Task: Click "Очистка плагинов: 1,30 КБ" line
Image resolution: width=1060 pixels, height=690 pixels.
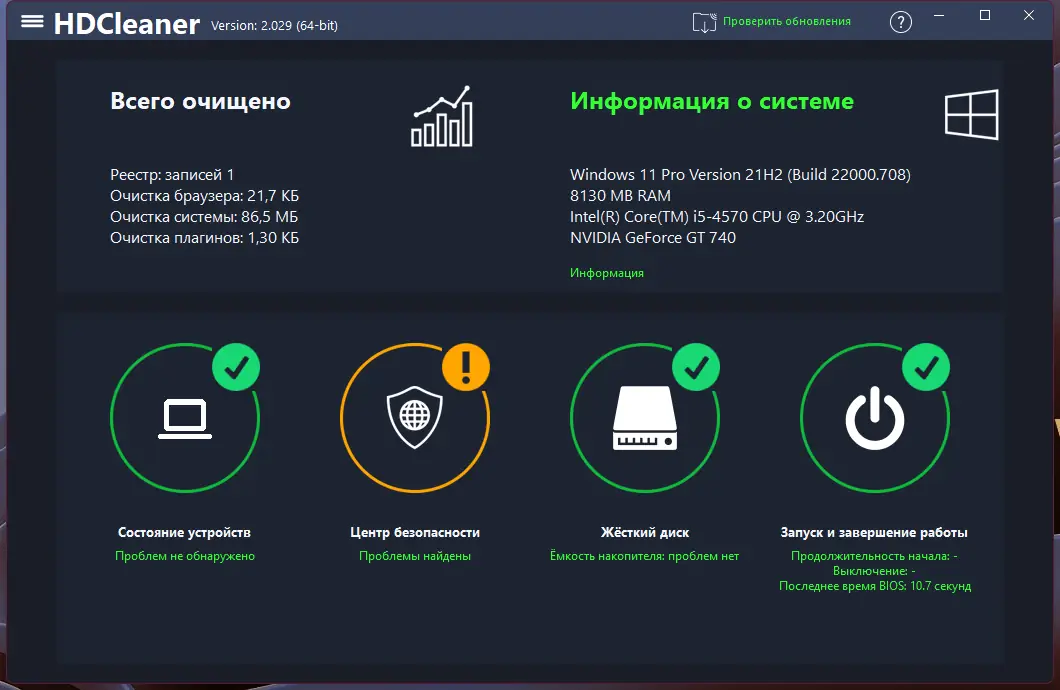Action: point(204,238)
